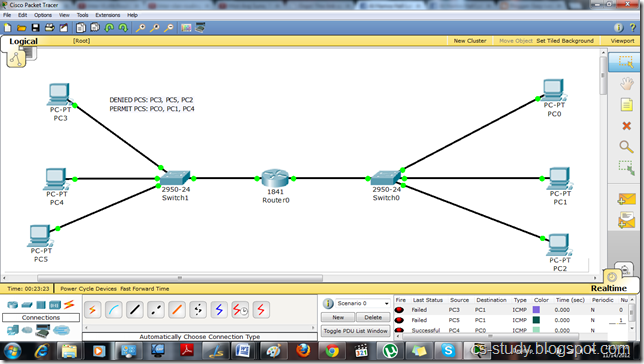This screenshot has width=644, height=364.
Task: Toggle the PC5 fire indicator
Action: point(399,320)
